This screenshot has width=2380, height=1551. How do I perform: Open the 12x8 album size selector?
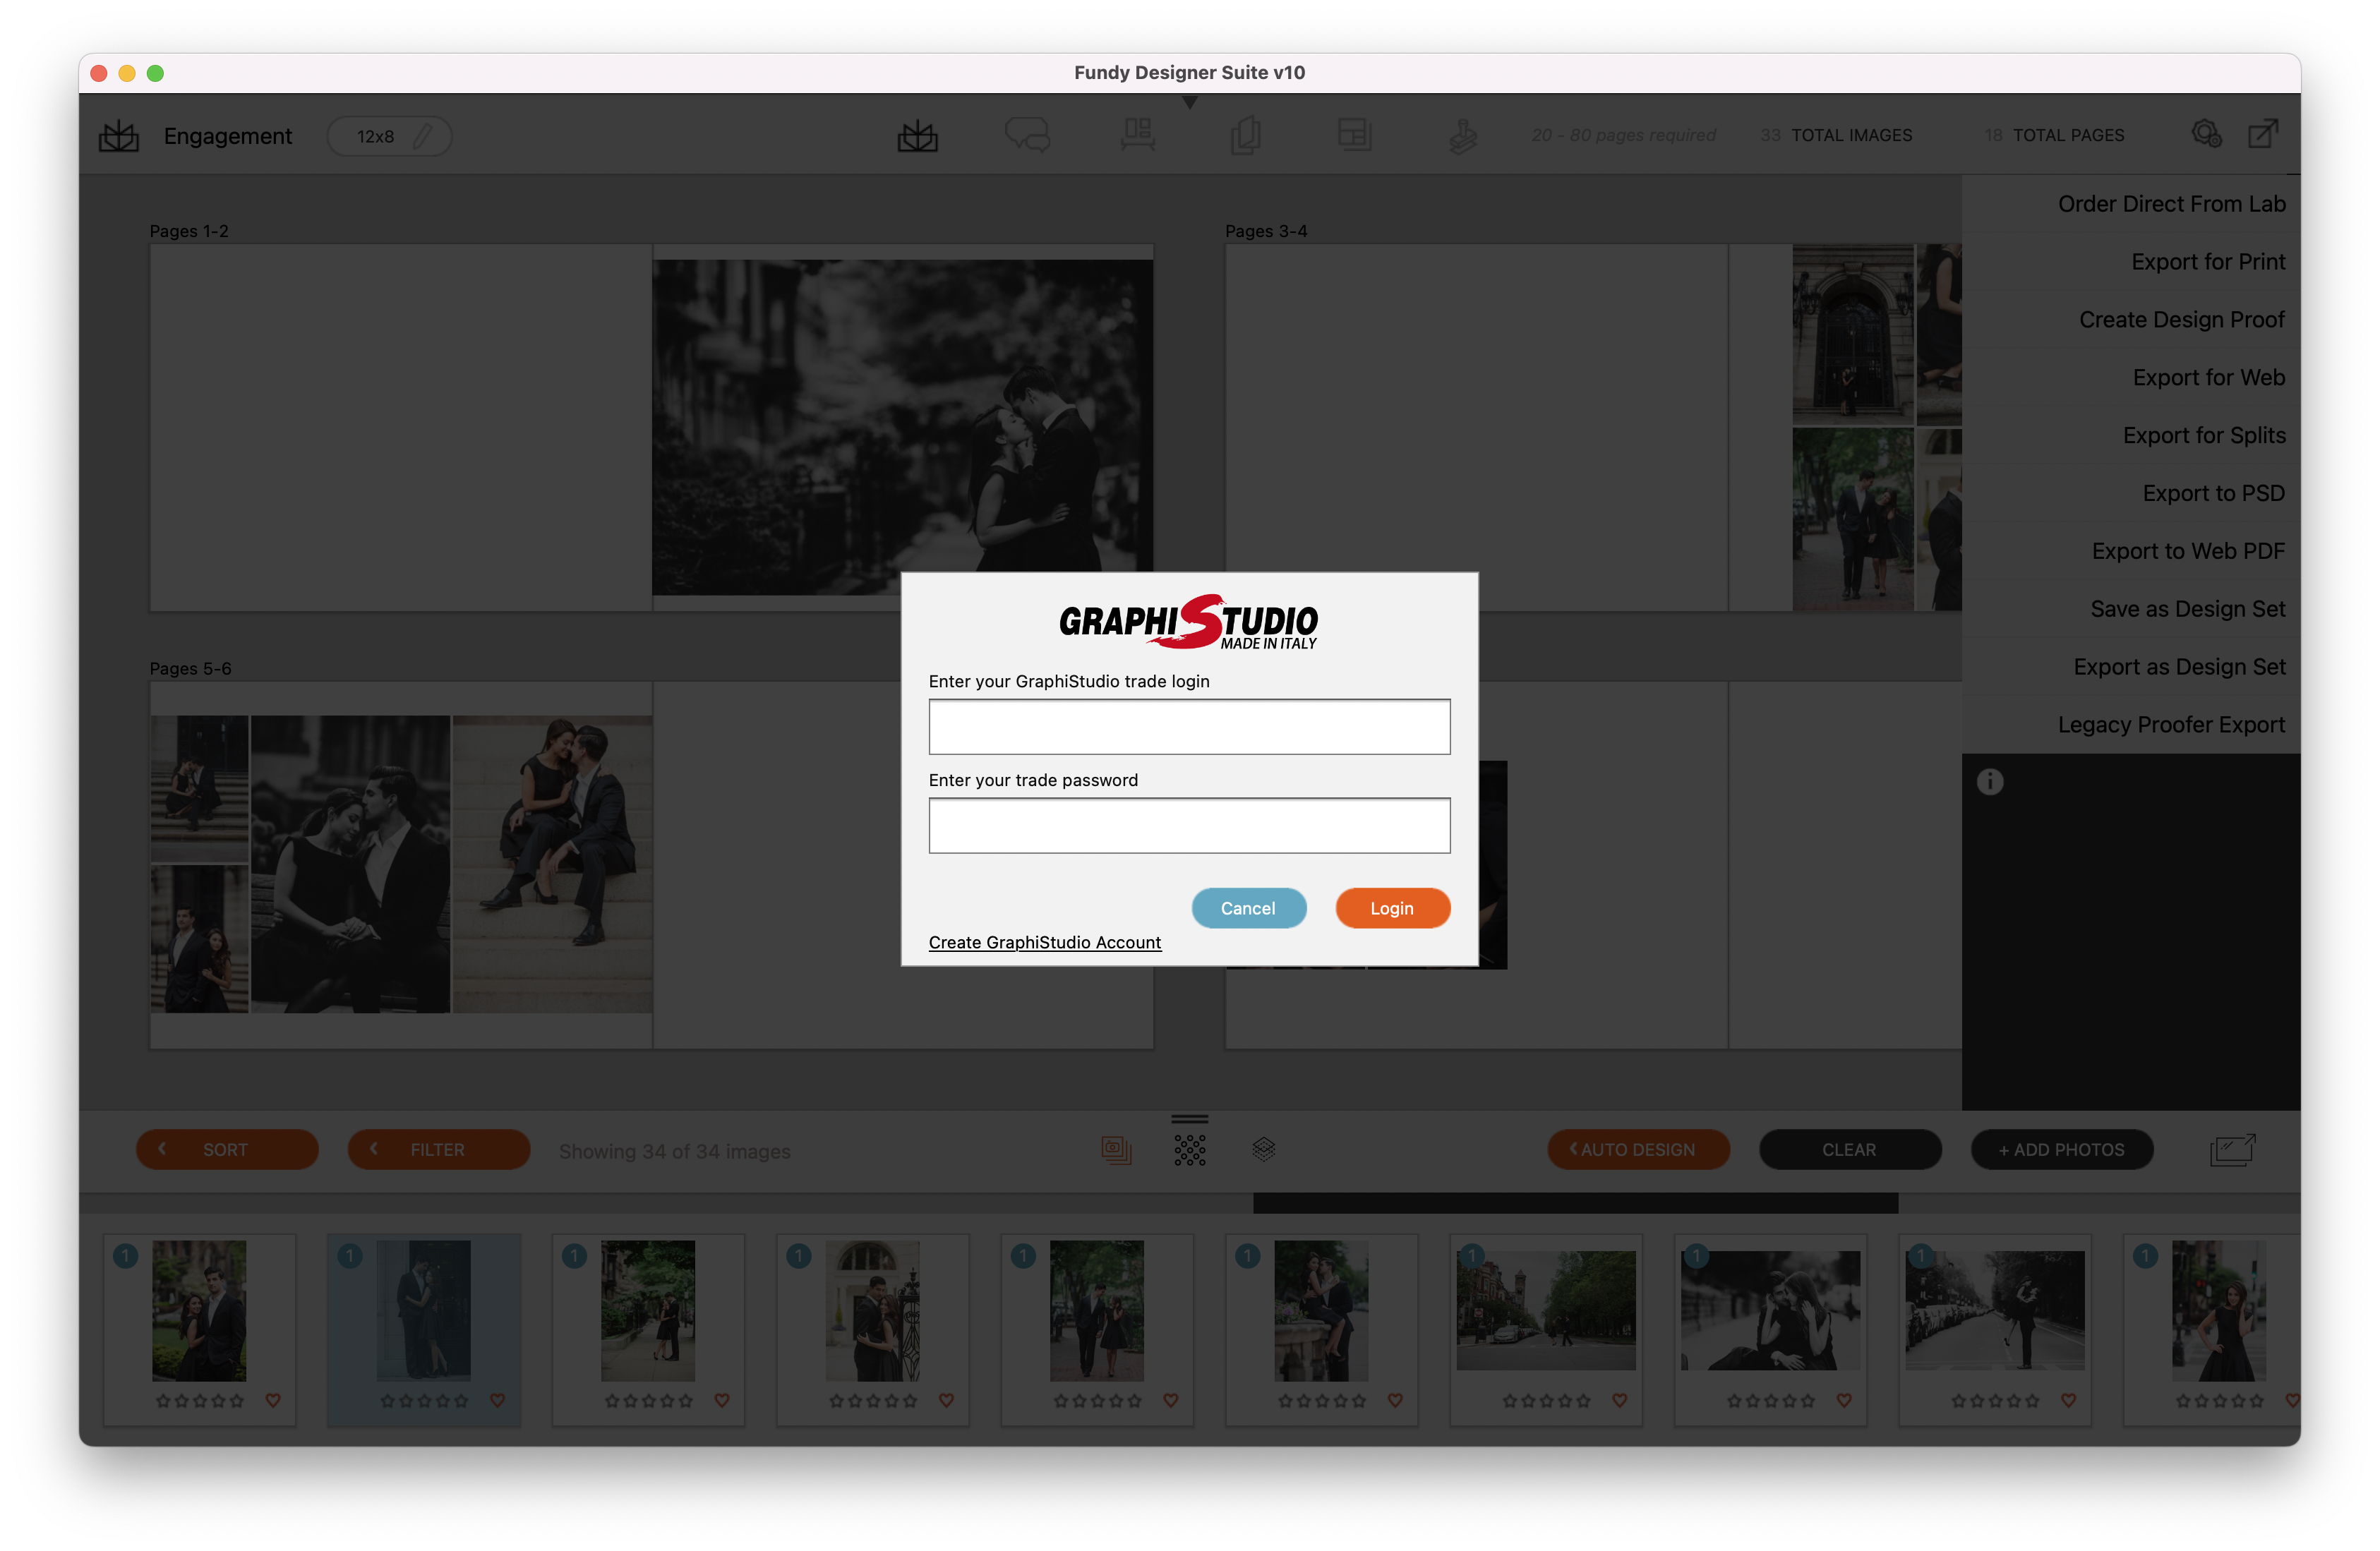[x=389, y=136]
